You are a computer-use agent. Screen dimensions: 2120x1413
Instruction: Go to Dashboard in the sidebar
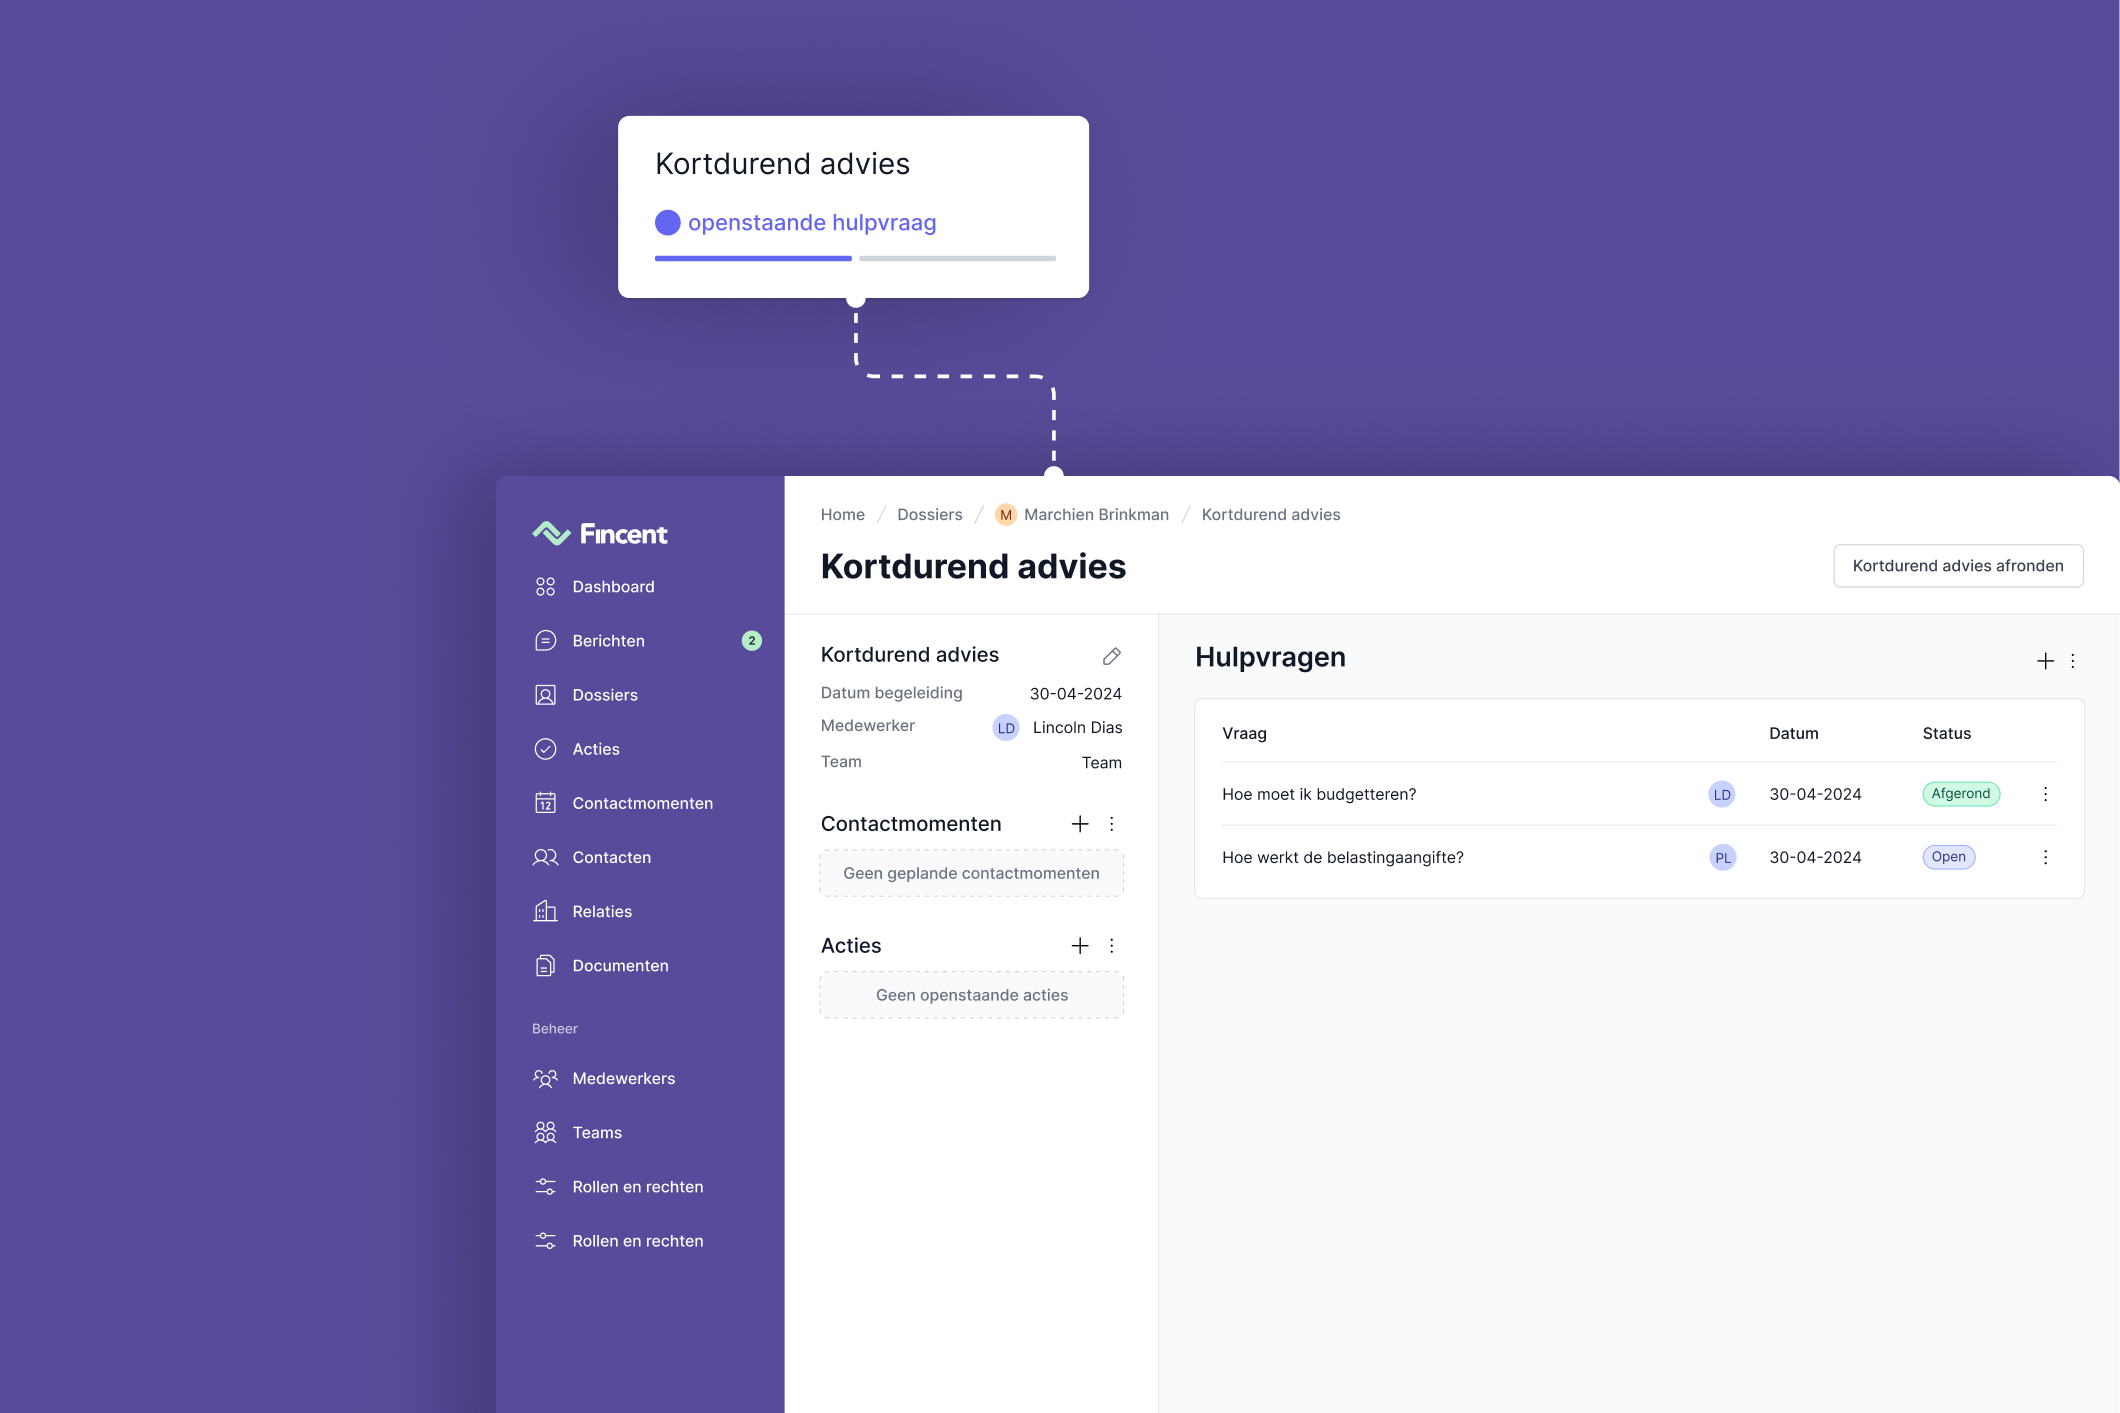[612, 587]
